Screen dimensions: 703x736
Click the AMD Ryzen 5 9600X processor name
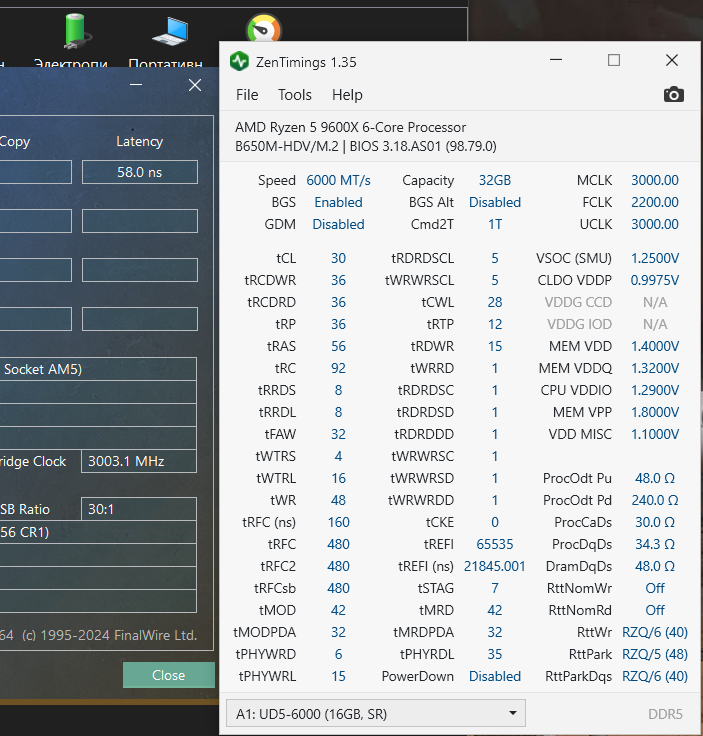click(x=350, y=127)
